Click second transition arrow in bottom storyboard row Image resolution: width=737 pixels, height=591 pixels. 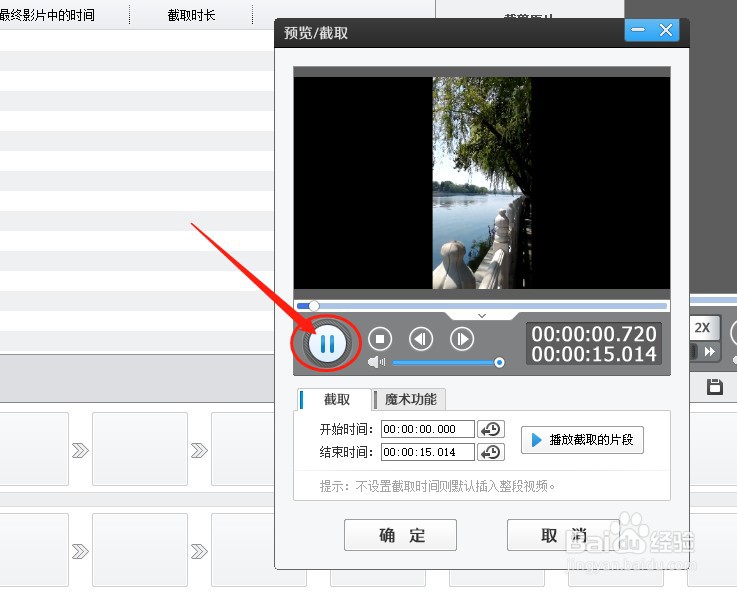pyautogui.click(x=199, y=551)
